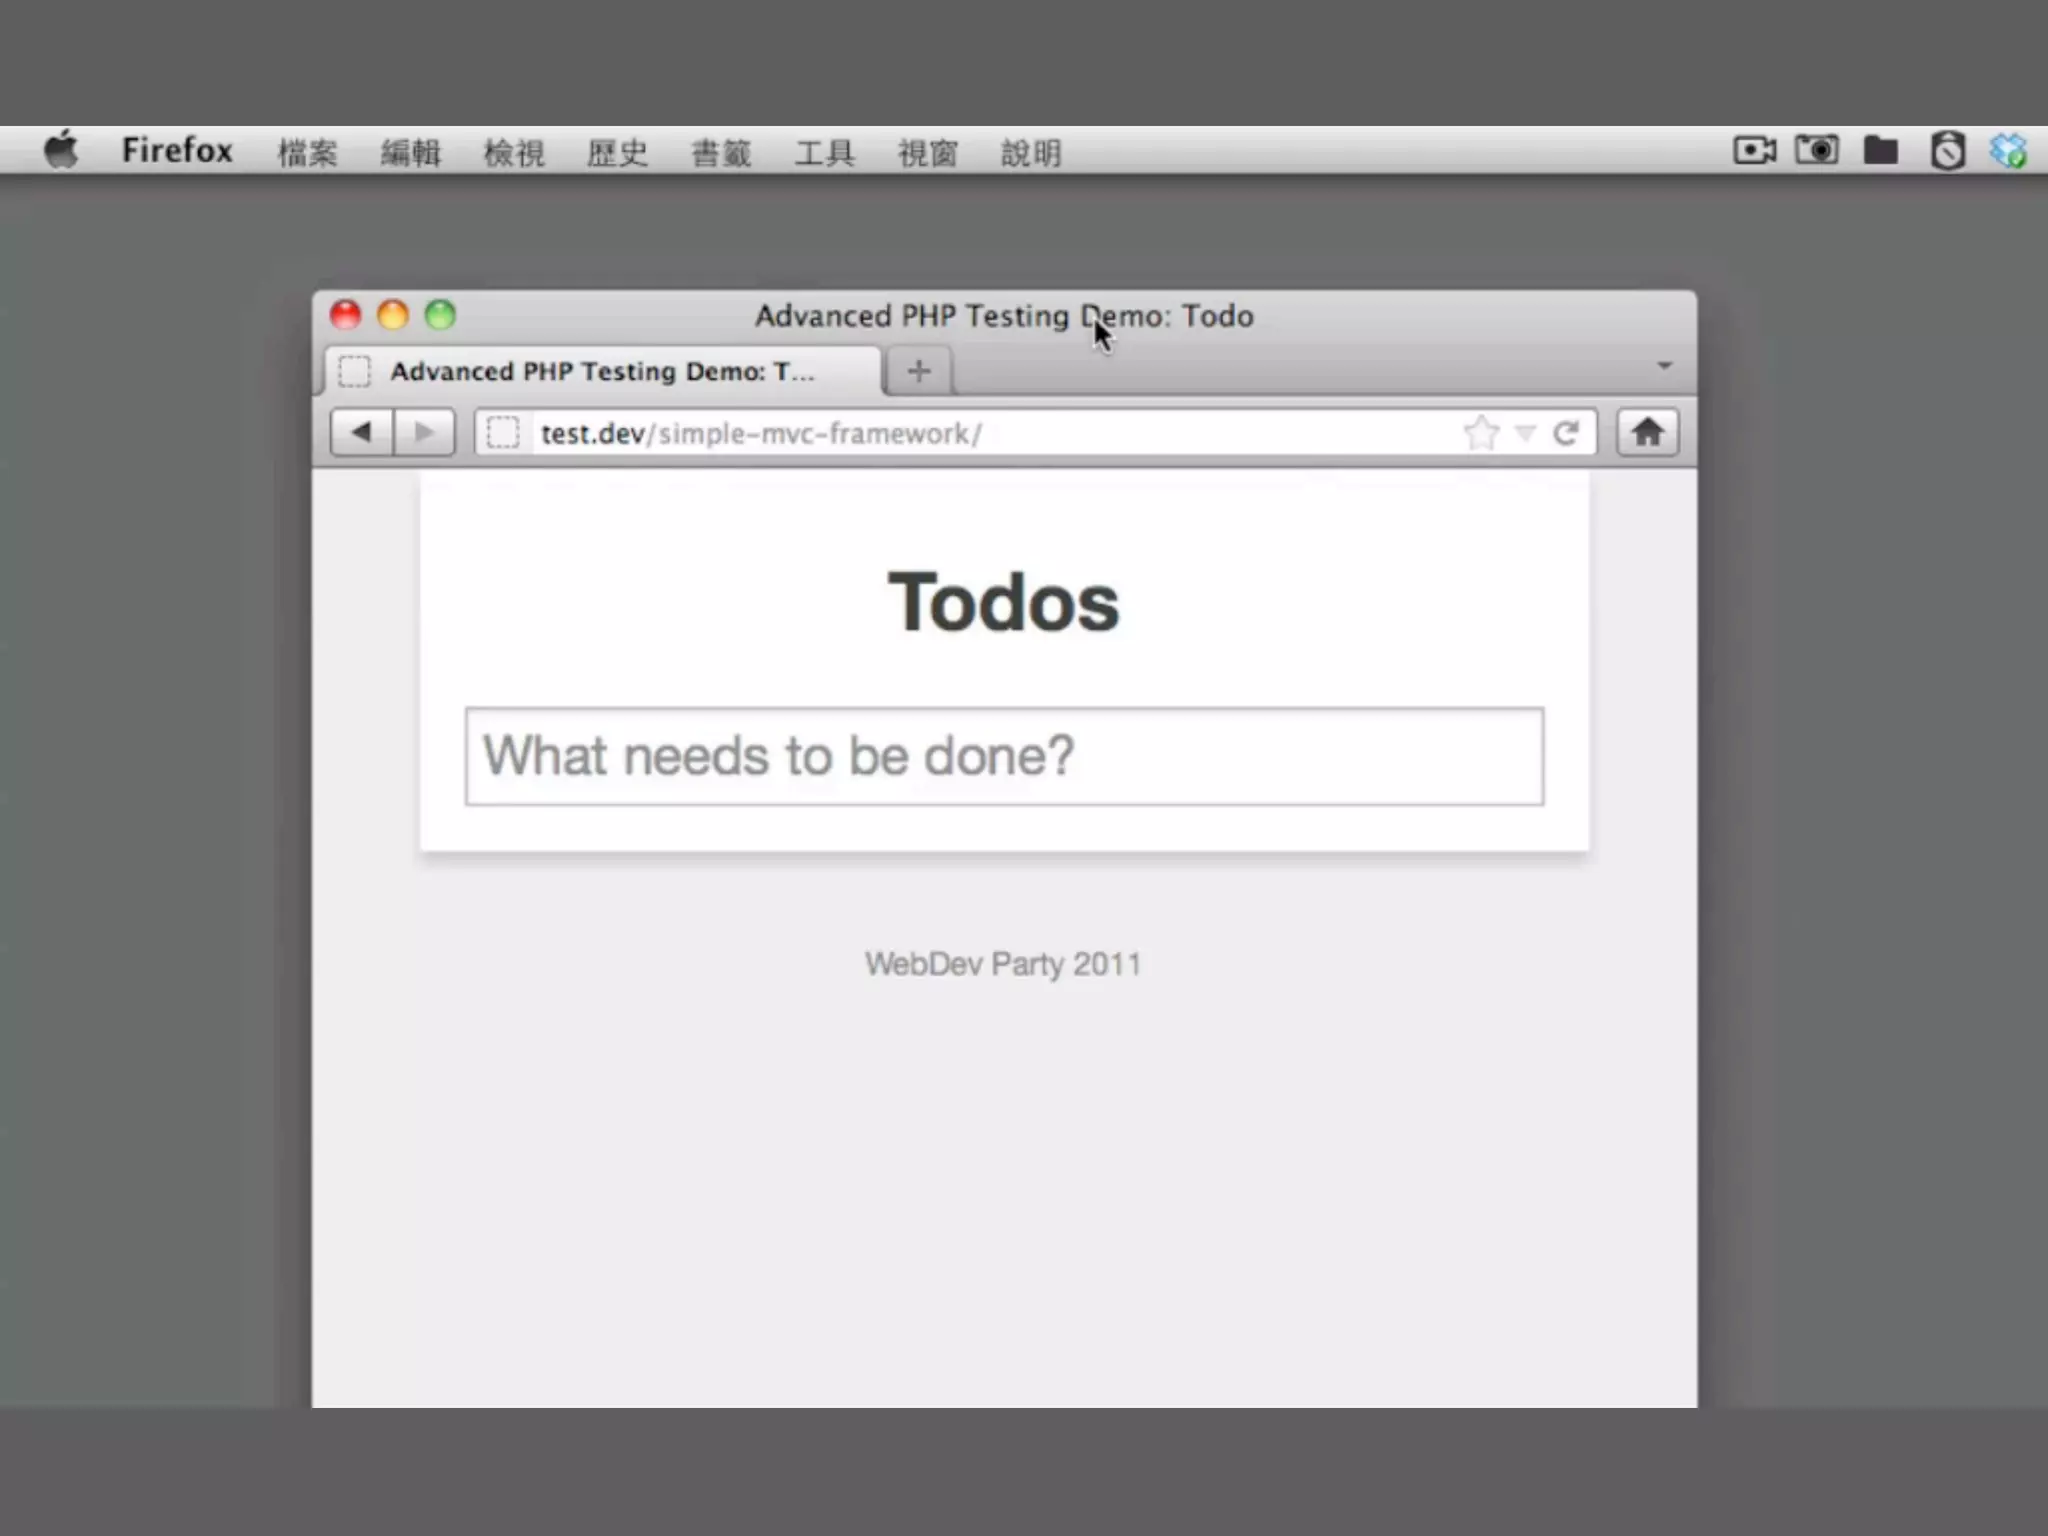Open Firefox home page button

pos(1647,433)
